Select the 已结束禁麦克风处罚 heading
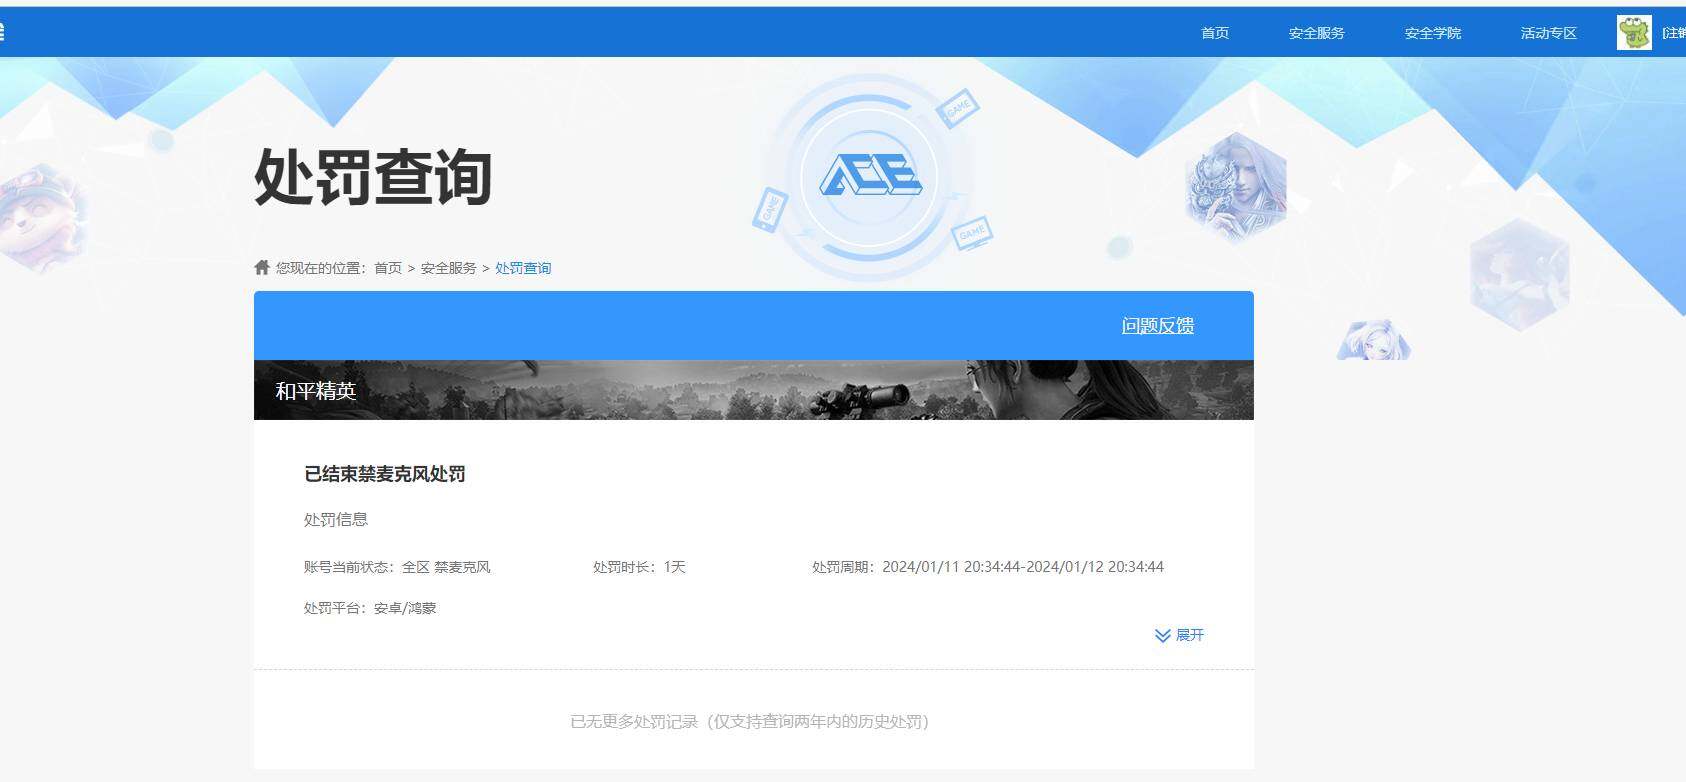This screenshot has width=1686, height=782. tap(385, 474)
